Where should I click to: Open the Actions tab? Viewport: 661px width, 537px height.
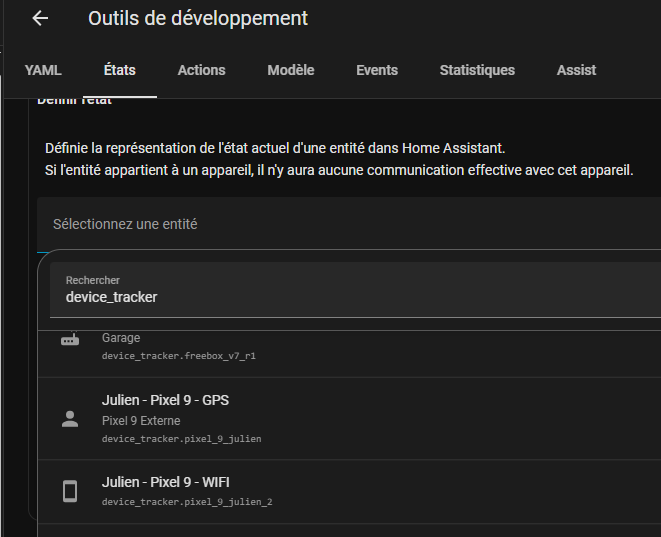point(201,70)
